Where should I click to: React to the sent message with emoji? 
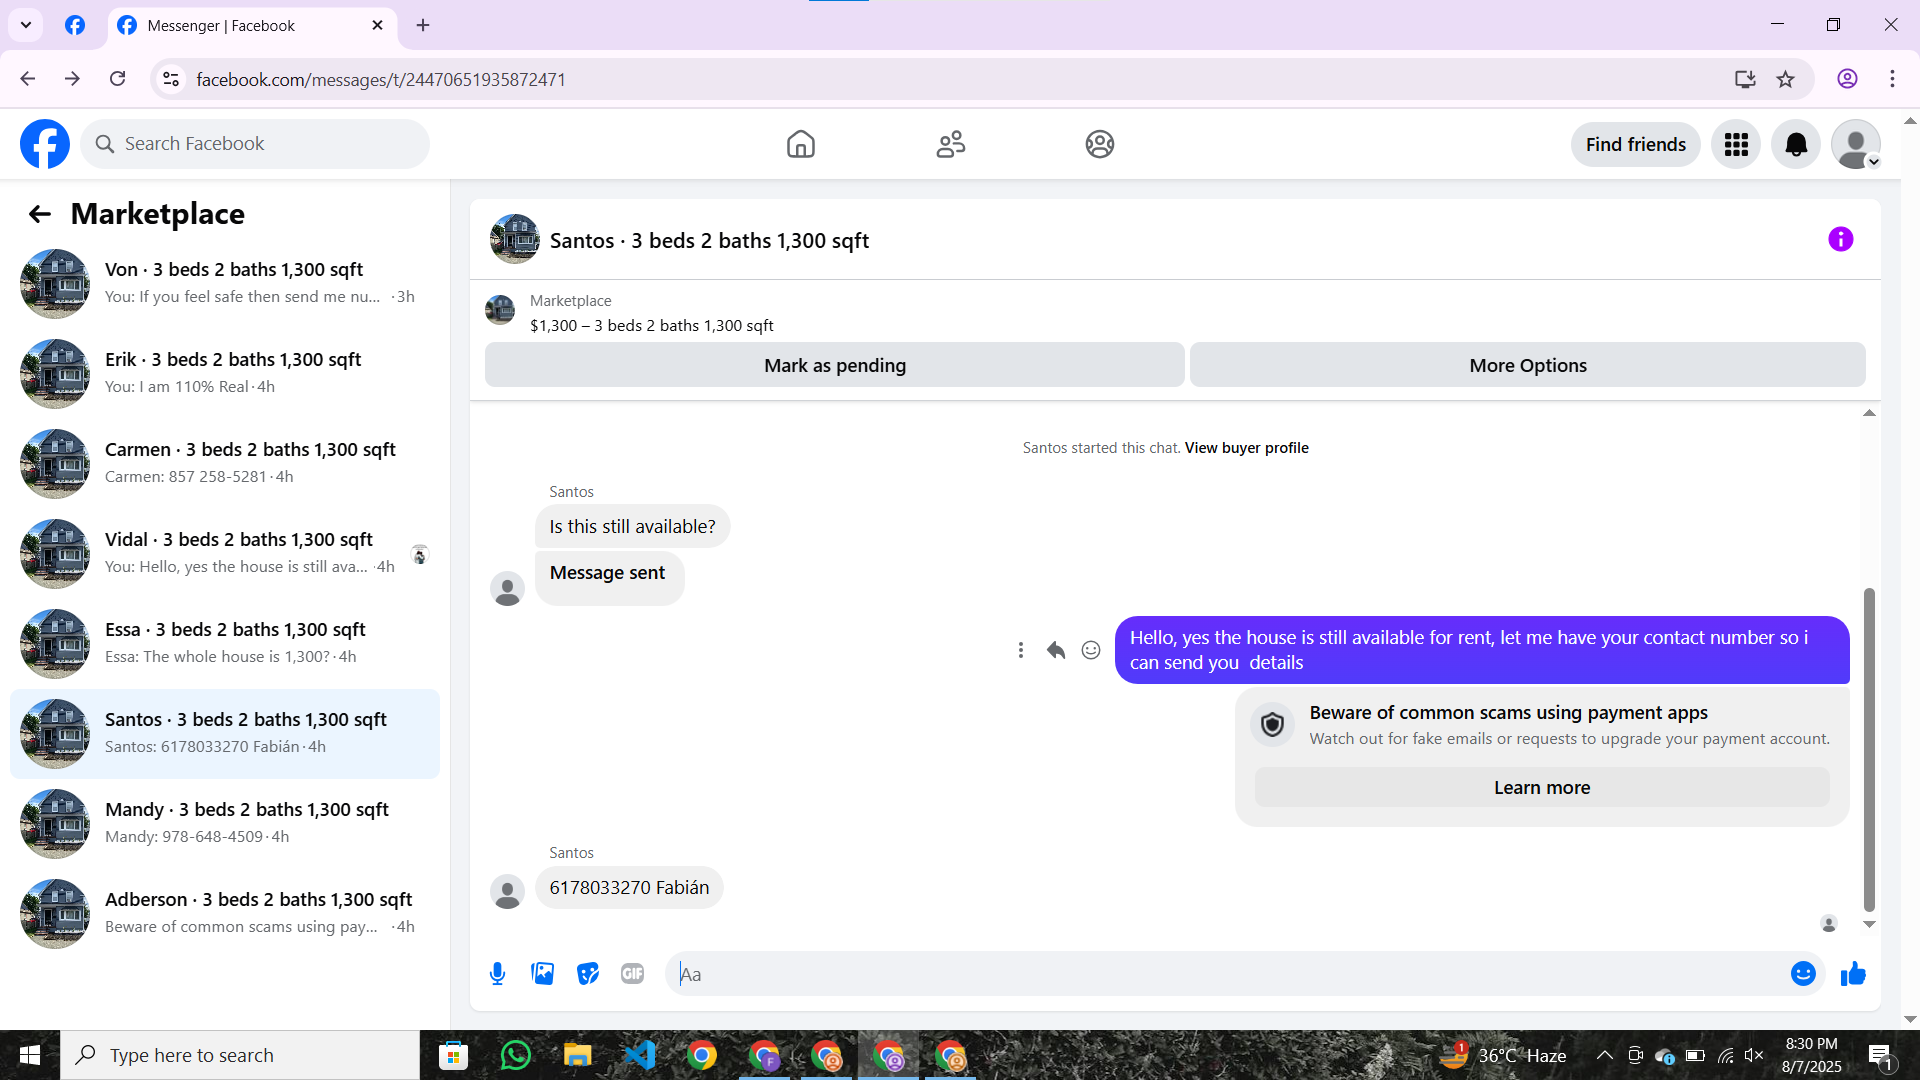click(1091, 650)
